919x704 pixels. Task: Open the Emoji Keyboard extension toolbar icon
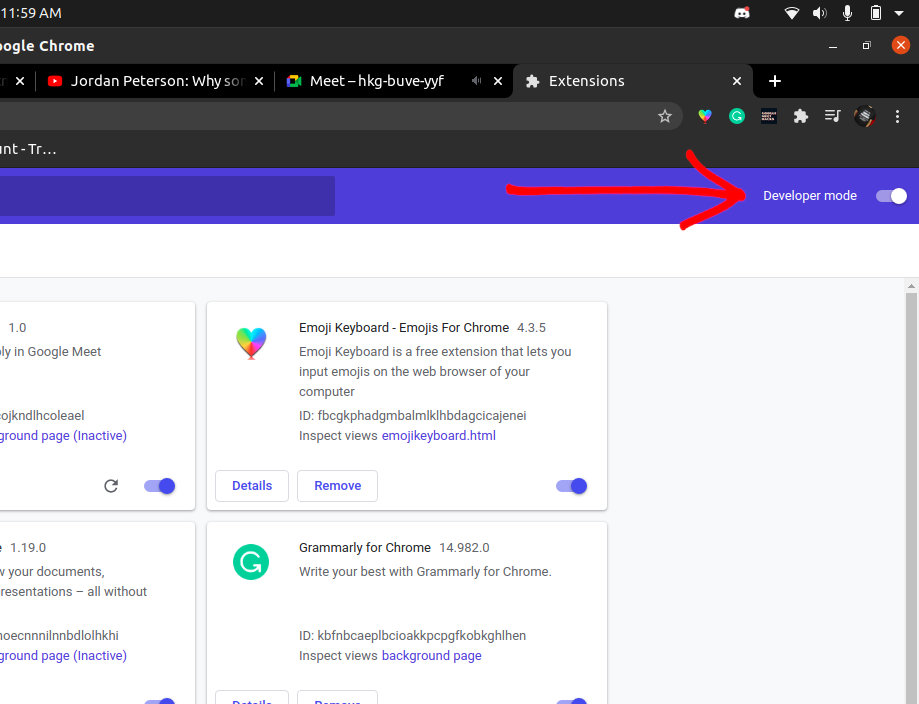click(705, 116)
